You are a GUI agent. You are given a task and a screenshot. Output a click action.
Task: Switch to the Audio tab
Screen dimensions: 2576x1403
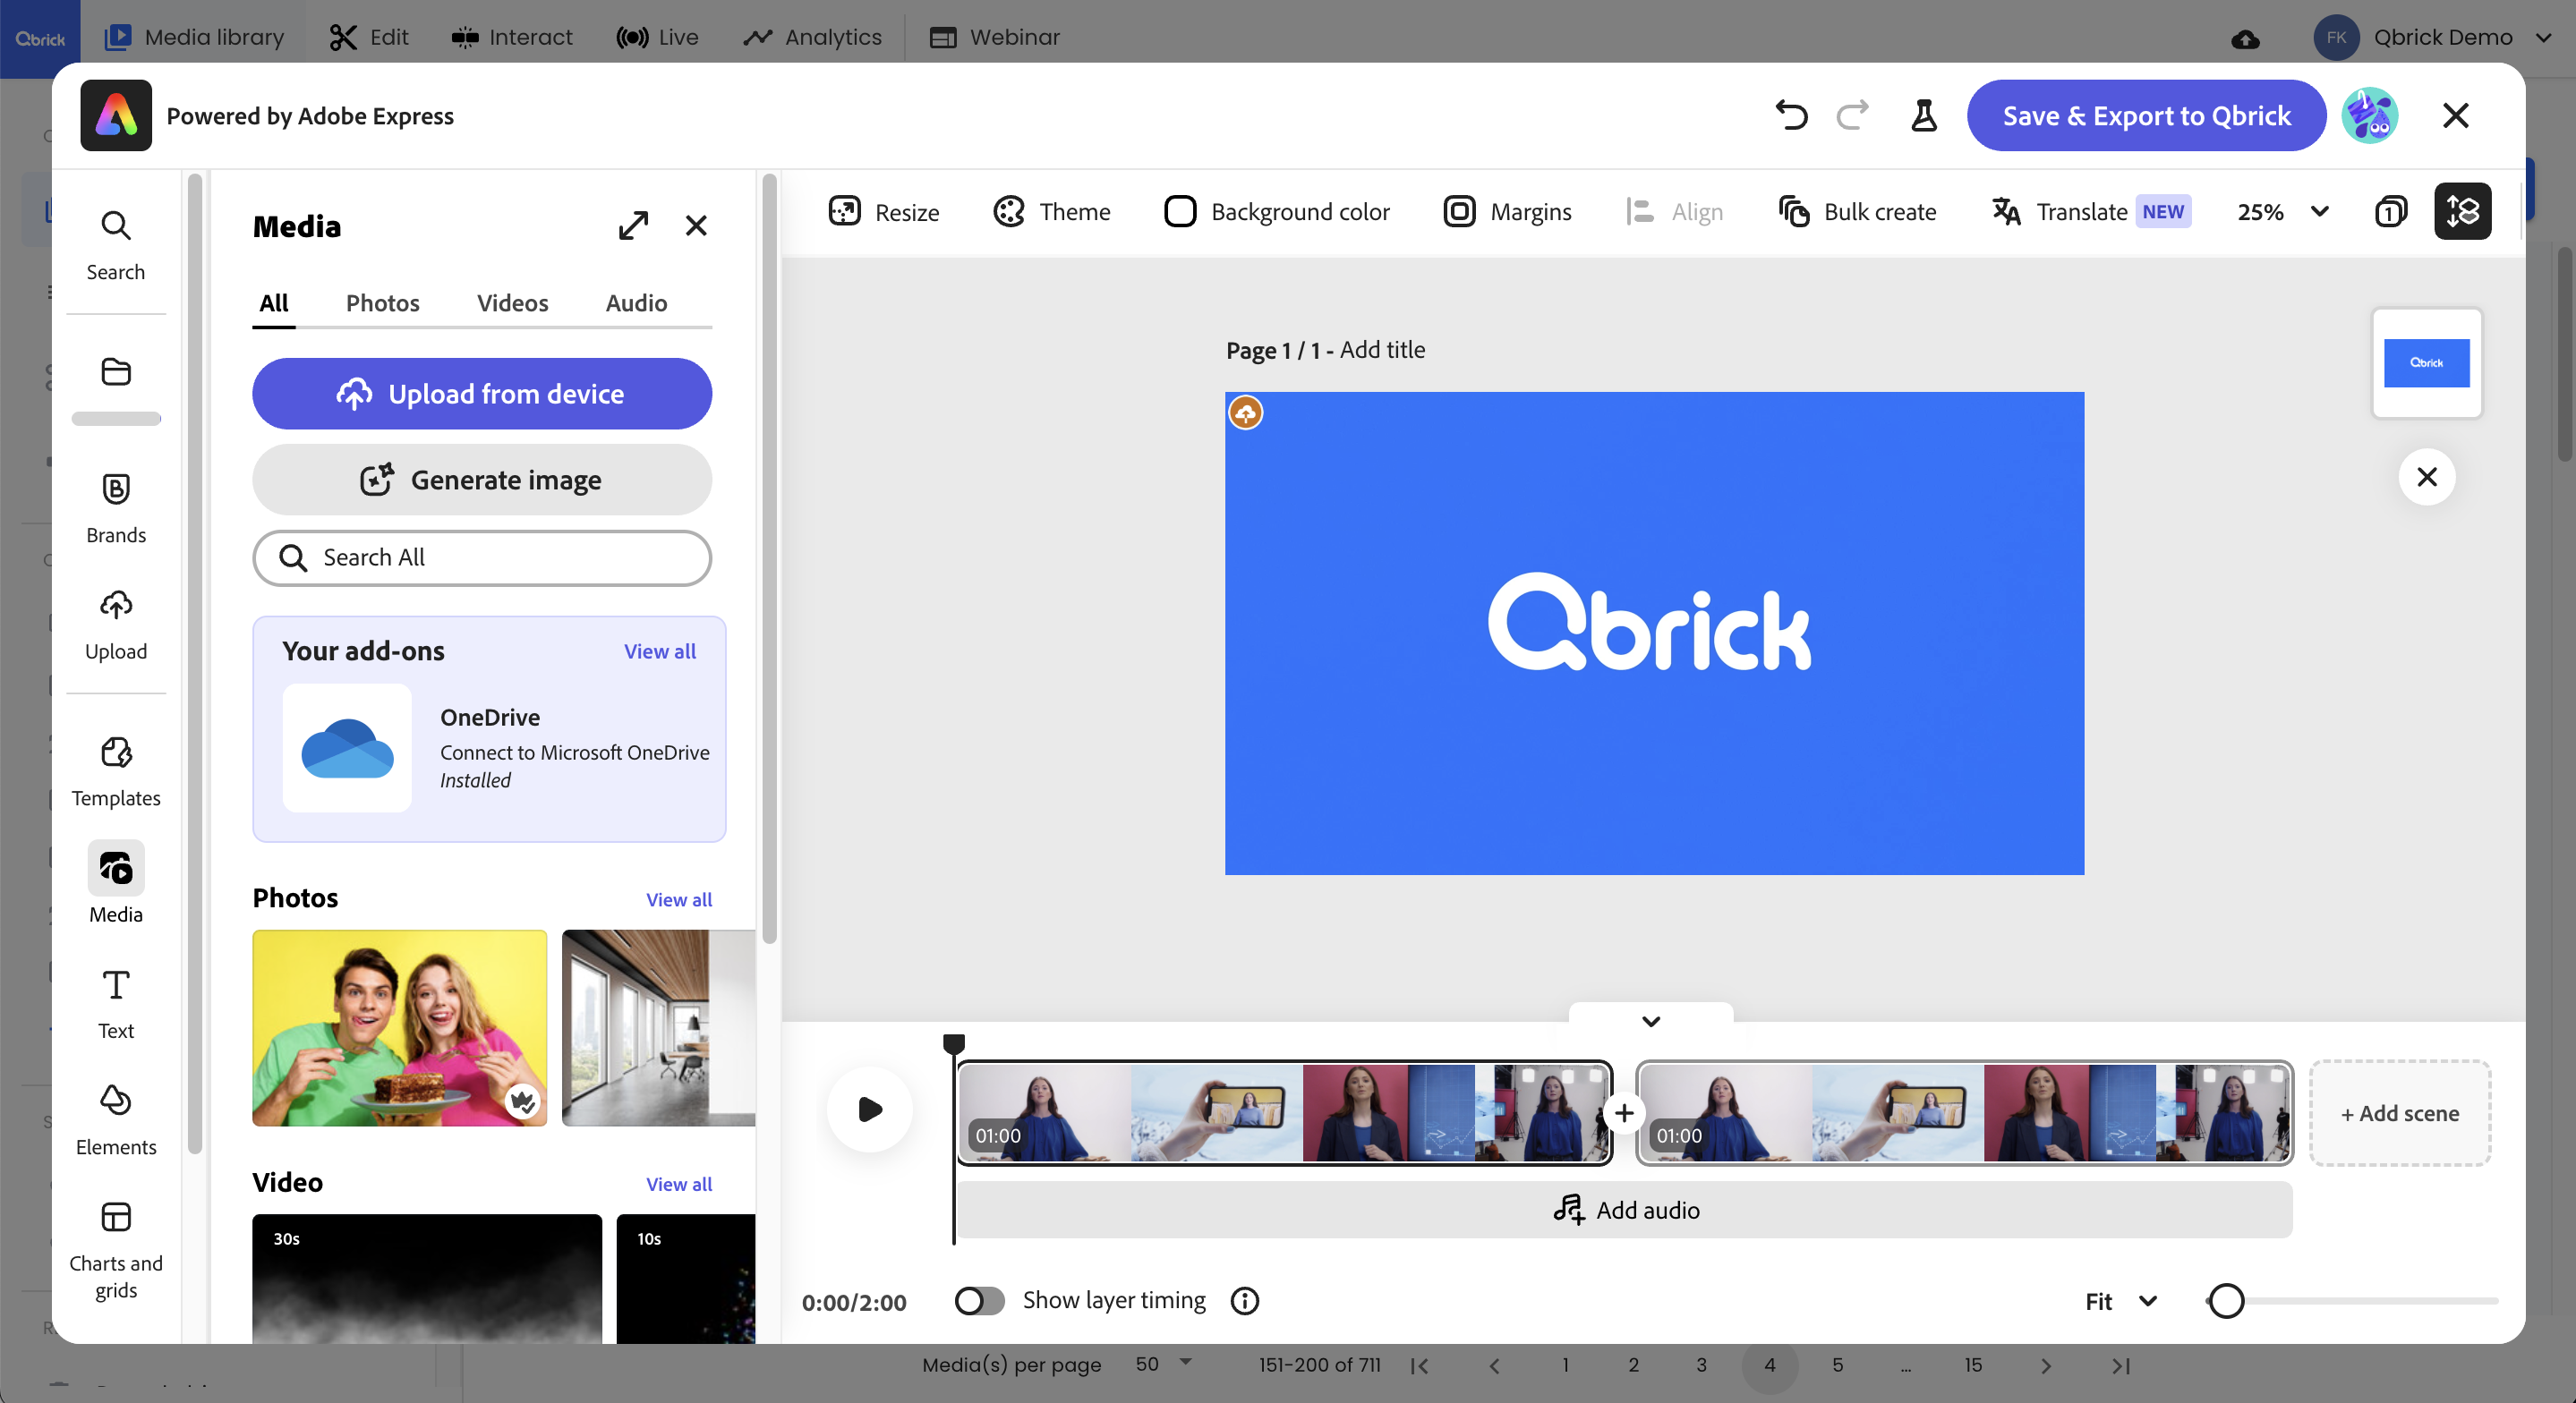coord(636,303)
